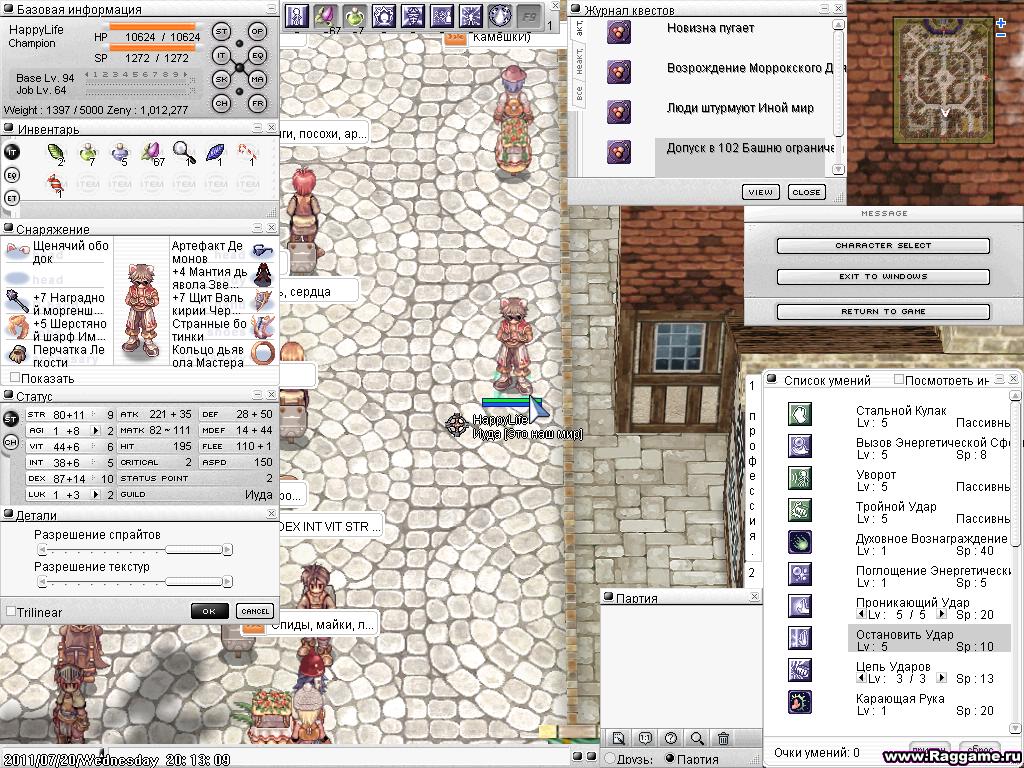
Task: Click CANCEL in details window
Action: [255, 611]
